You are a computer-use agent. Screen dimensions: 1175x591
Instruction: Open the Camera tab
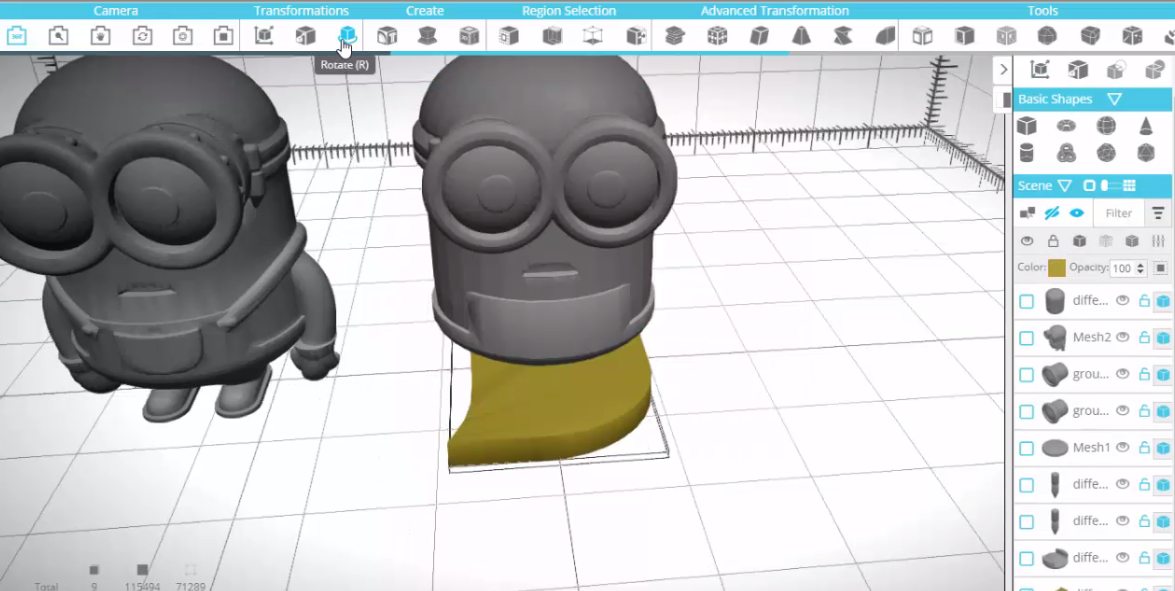[115, 10]
